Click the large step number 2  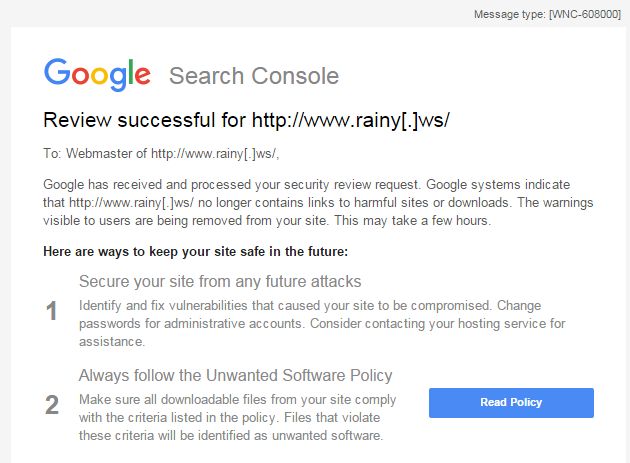pos(52,405)
